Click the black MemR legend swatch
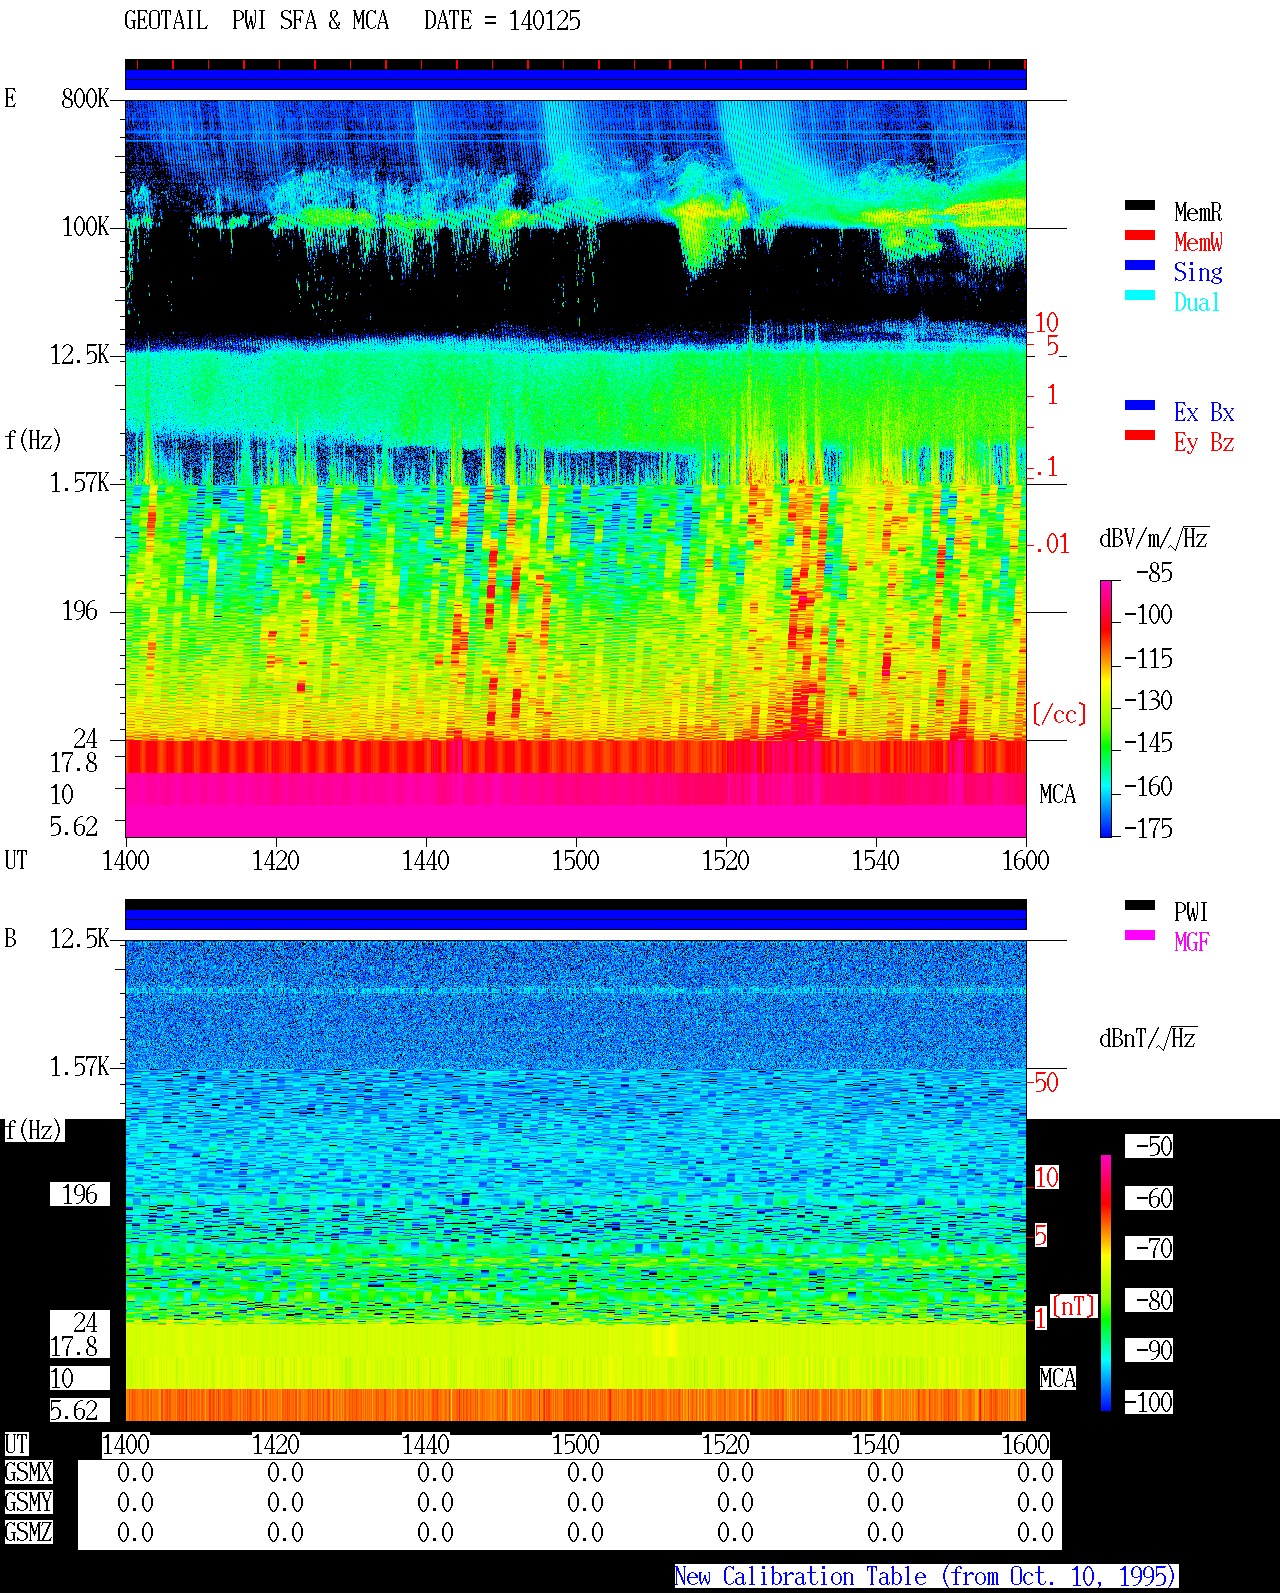Screen dimensions: 1280x1593 click(x=1140, y=205)
